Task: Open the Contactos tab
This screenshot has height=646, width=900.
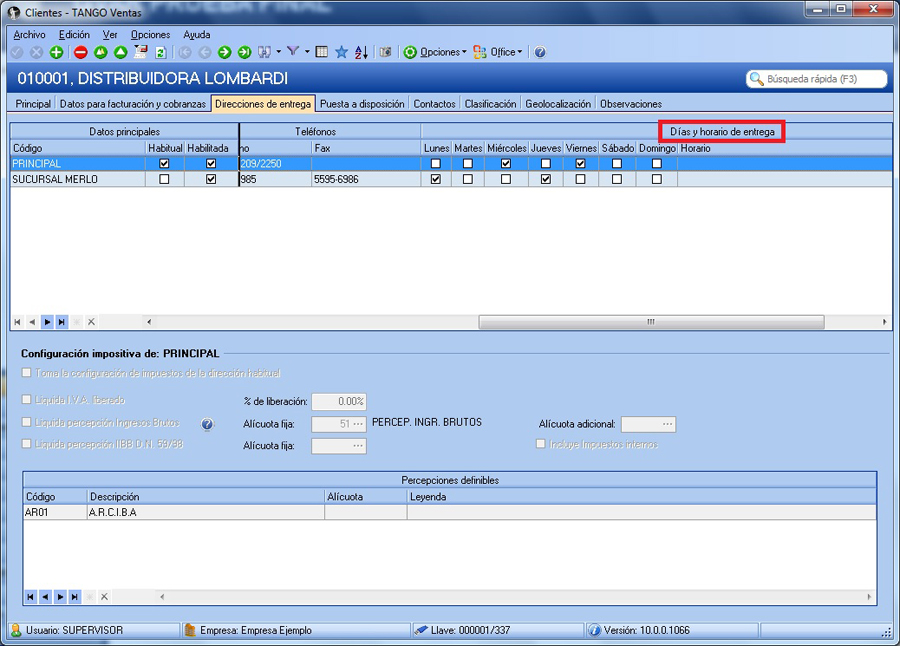Action: (435, 104)
